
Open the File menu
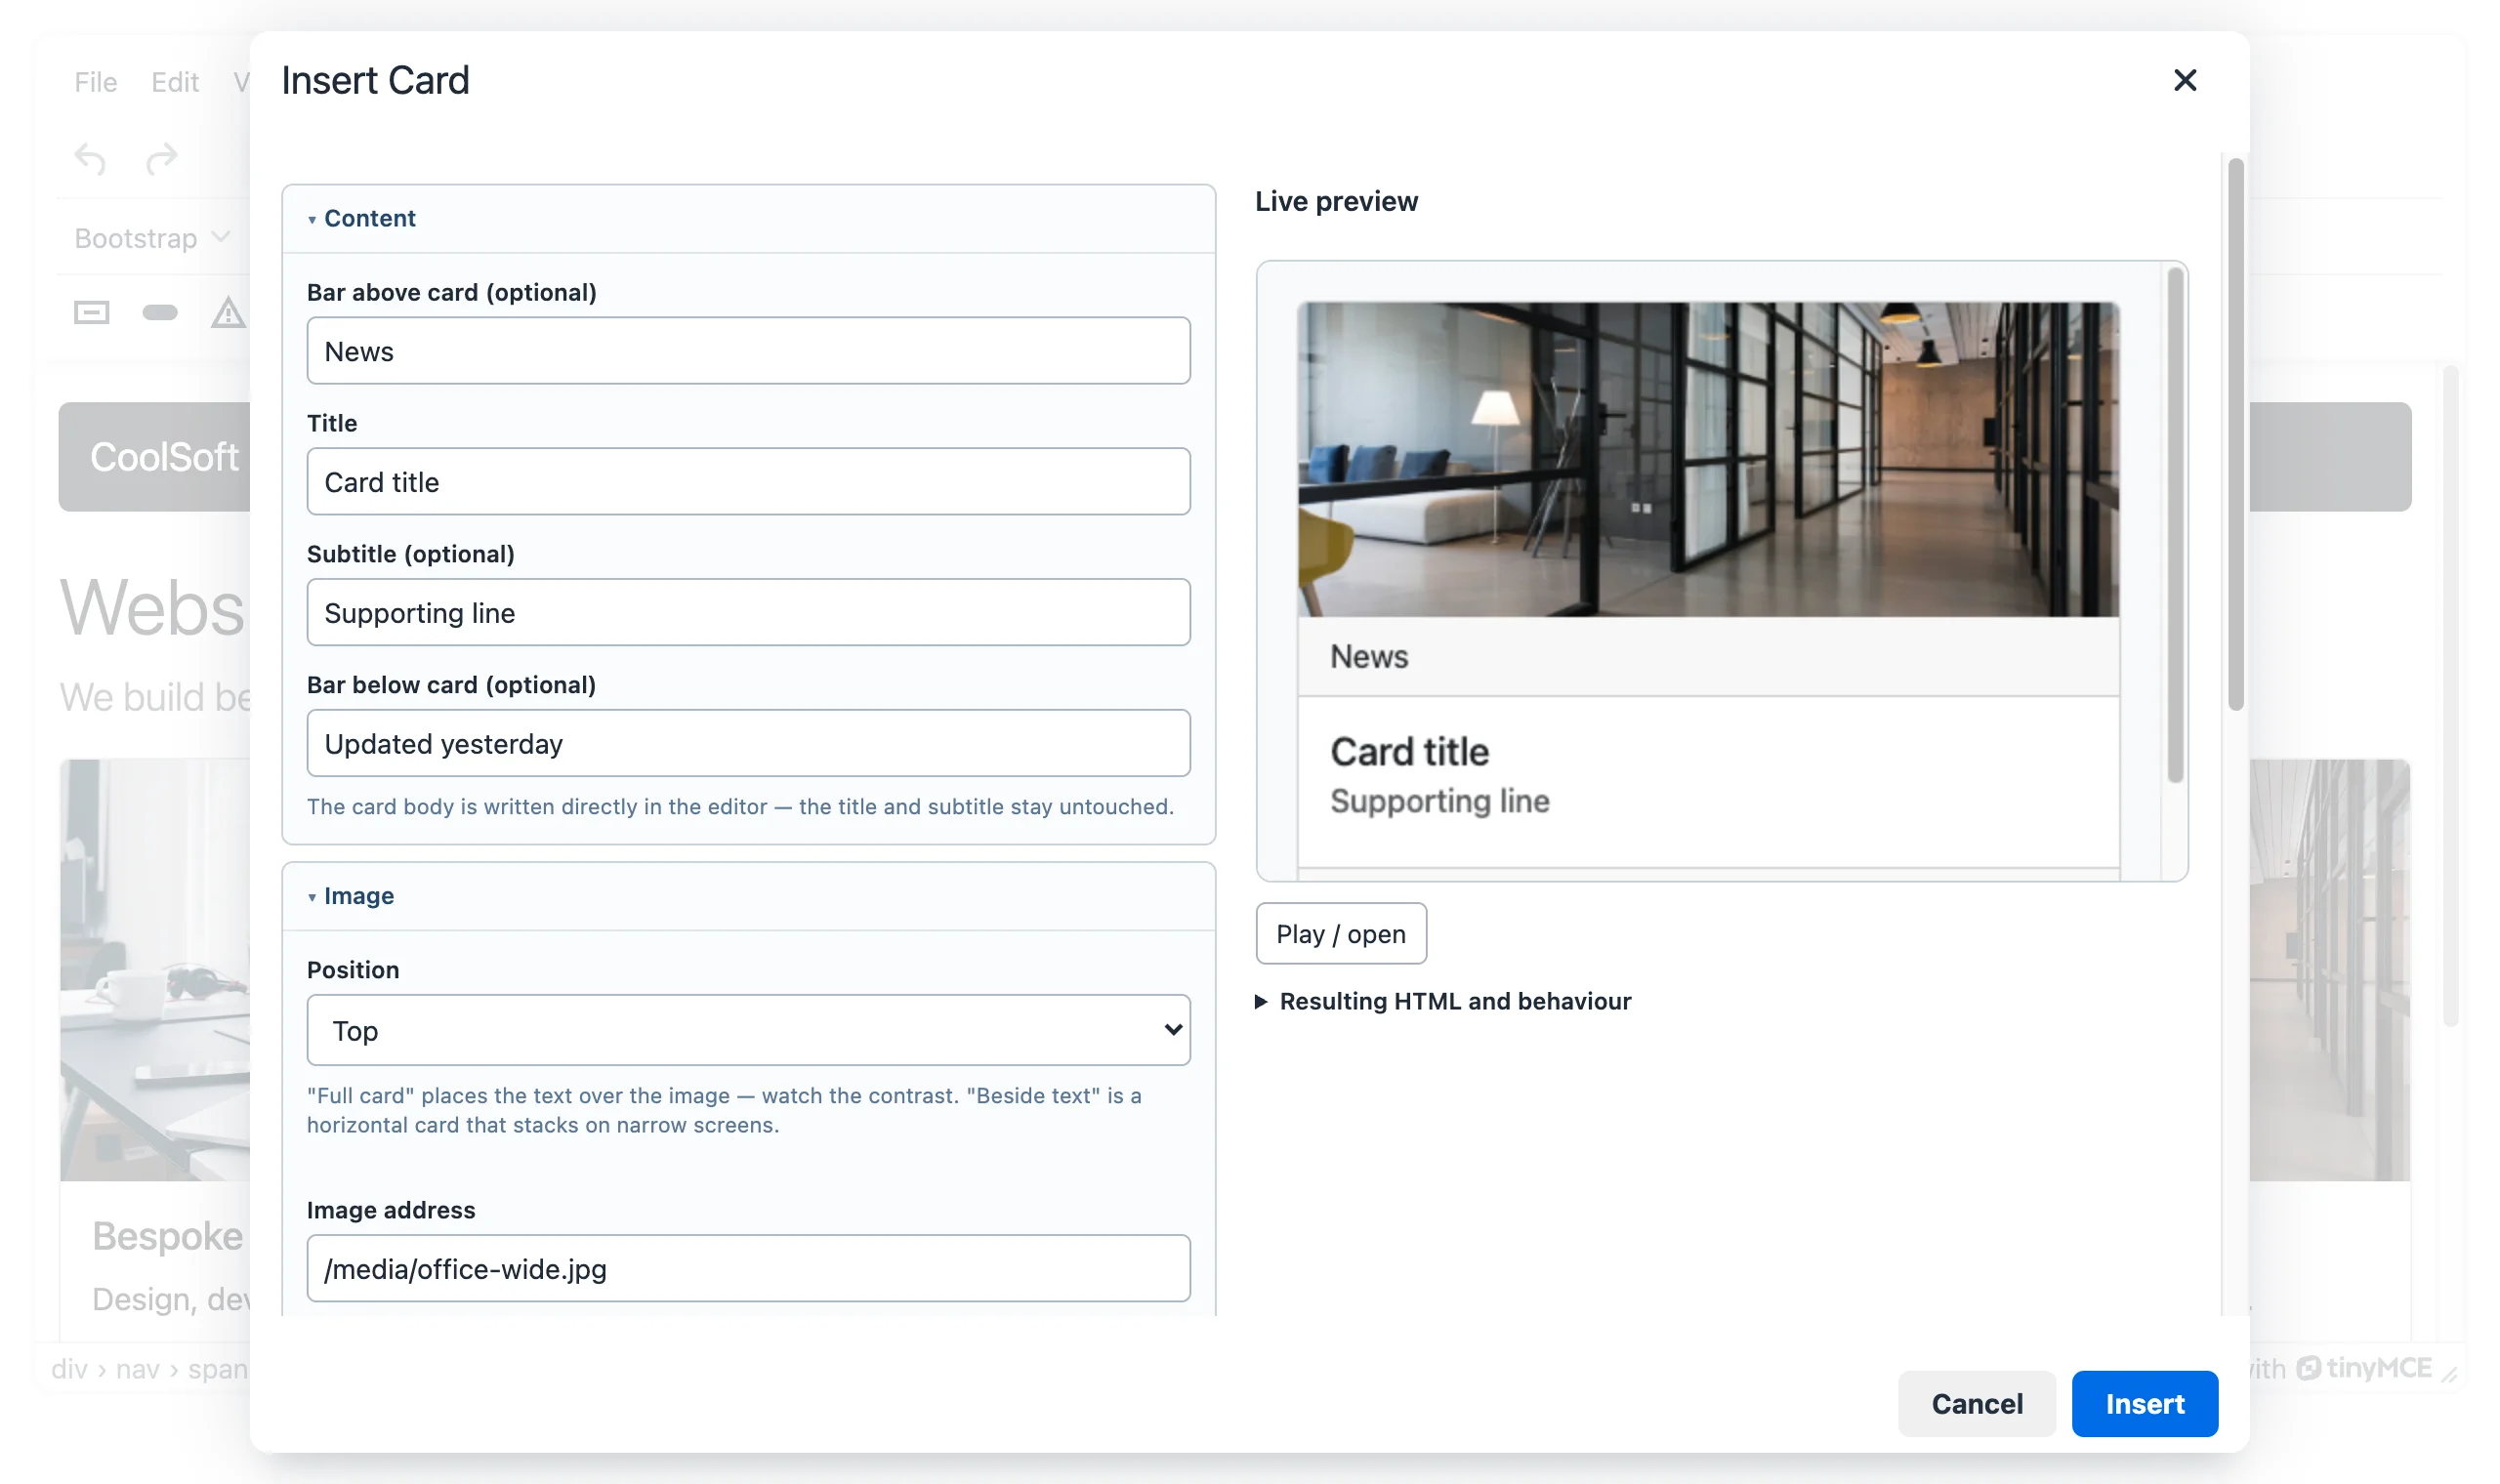96,82
